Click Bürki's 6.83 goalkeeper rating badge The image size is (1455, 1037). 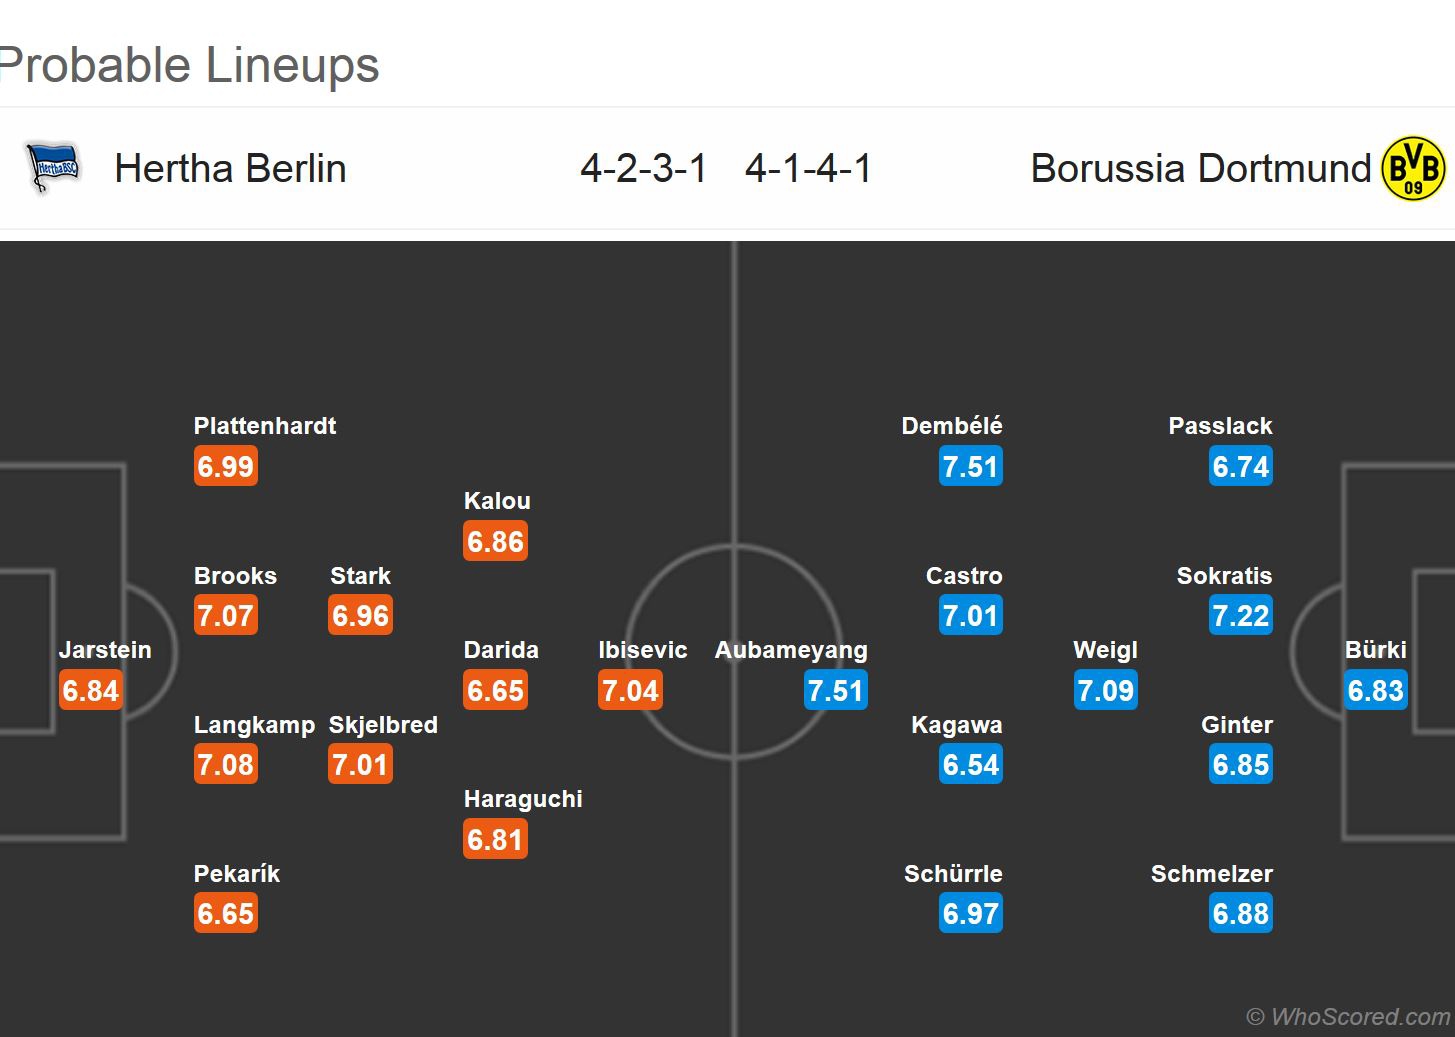coord(1376,691)
